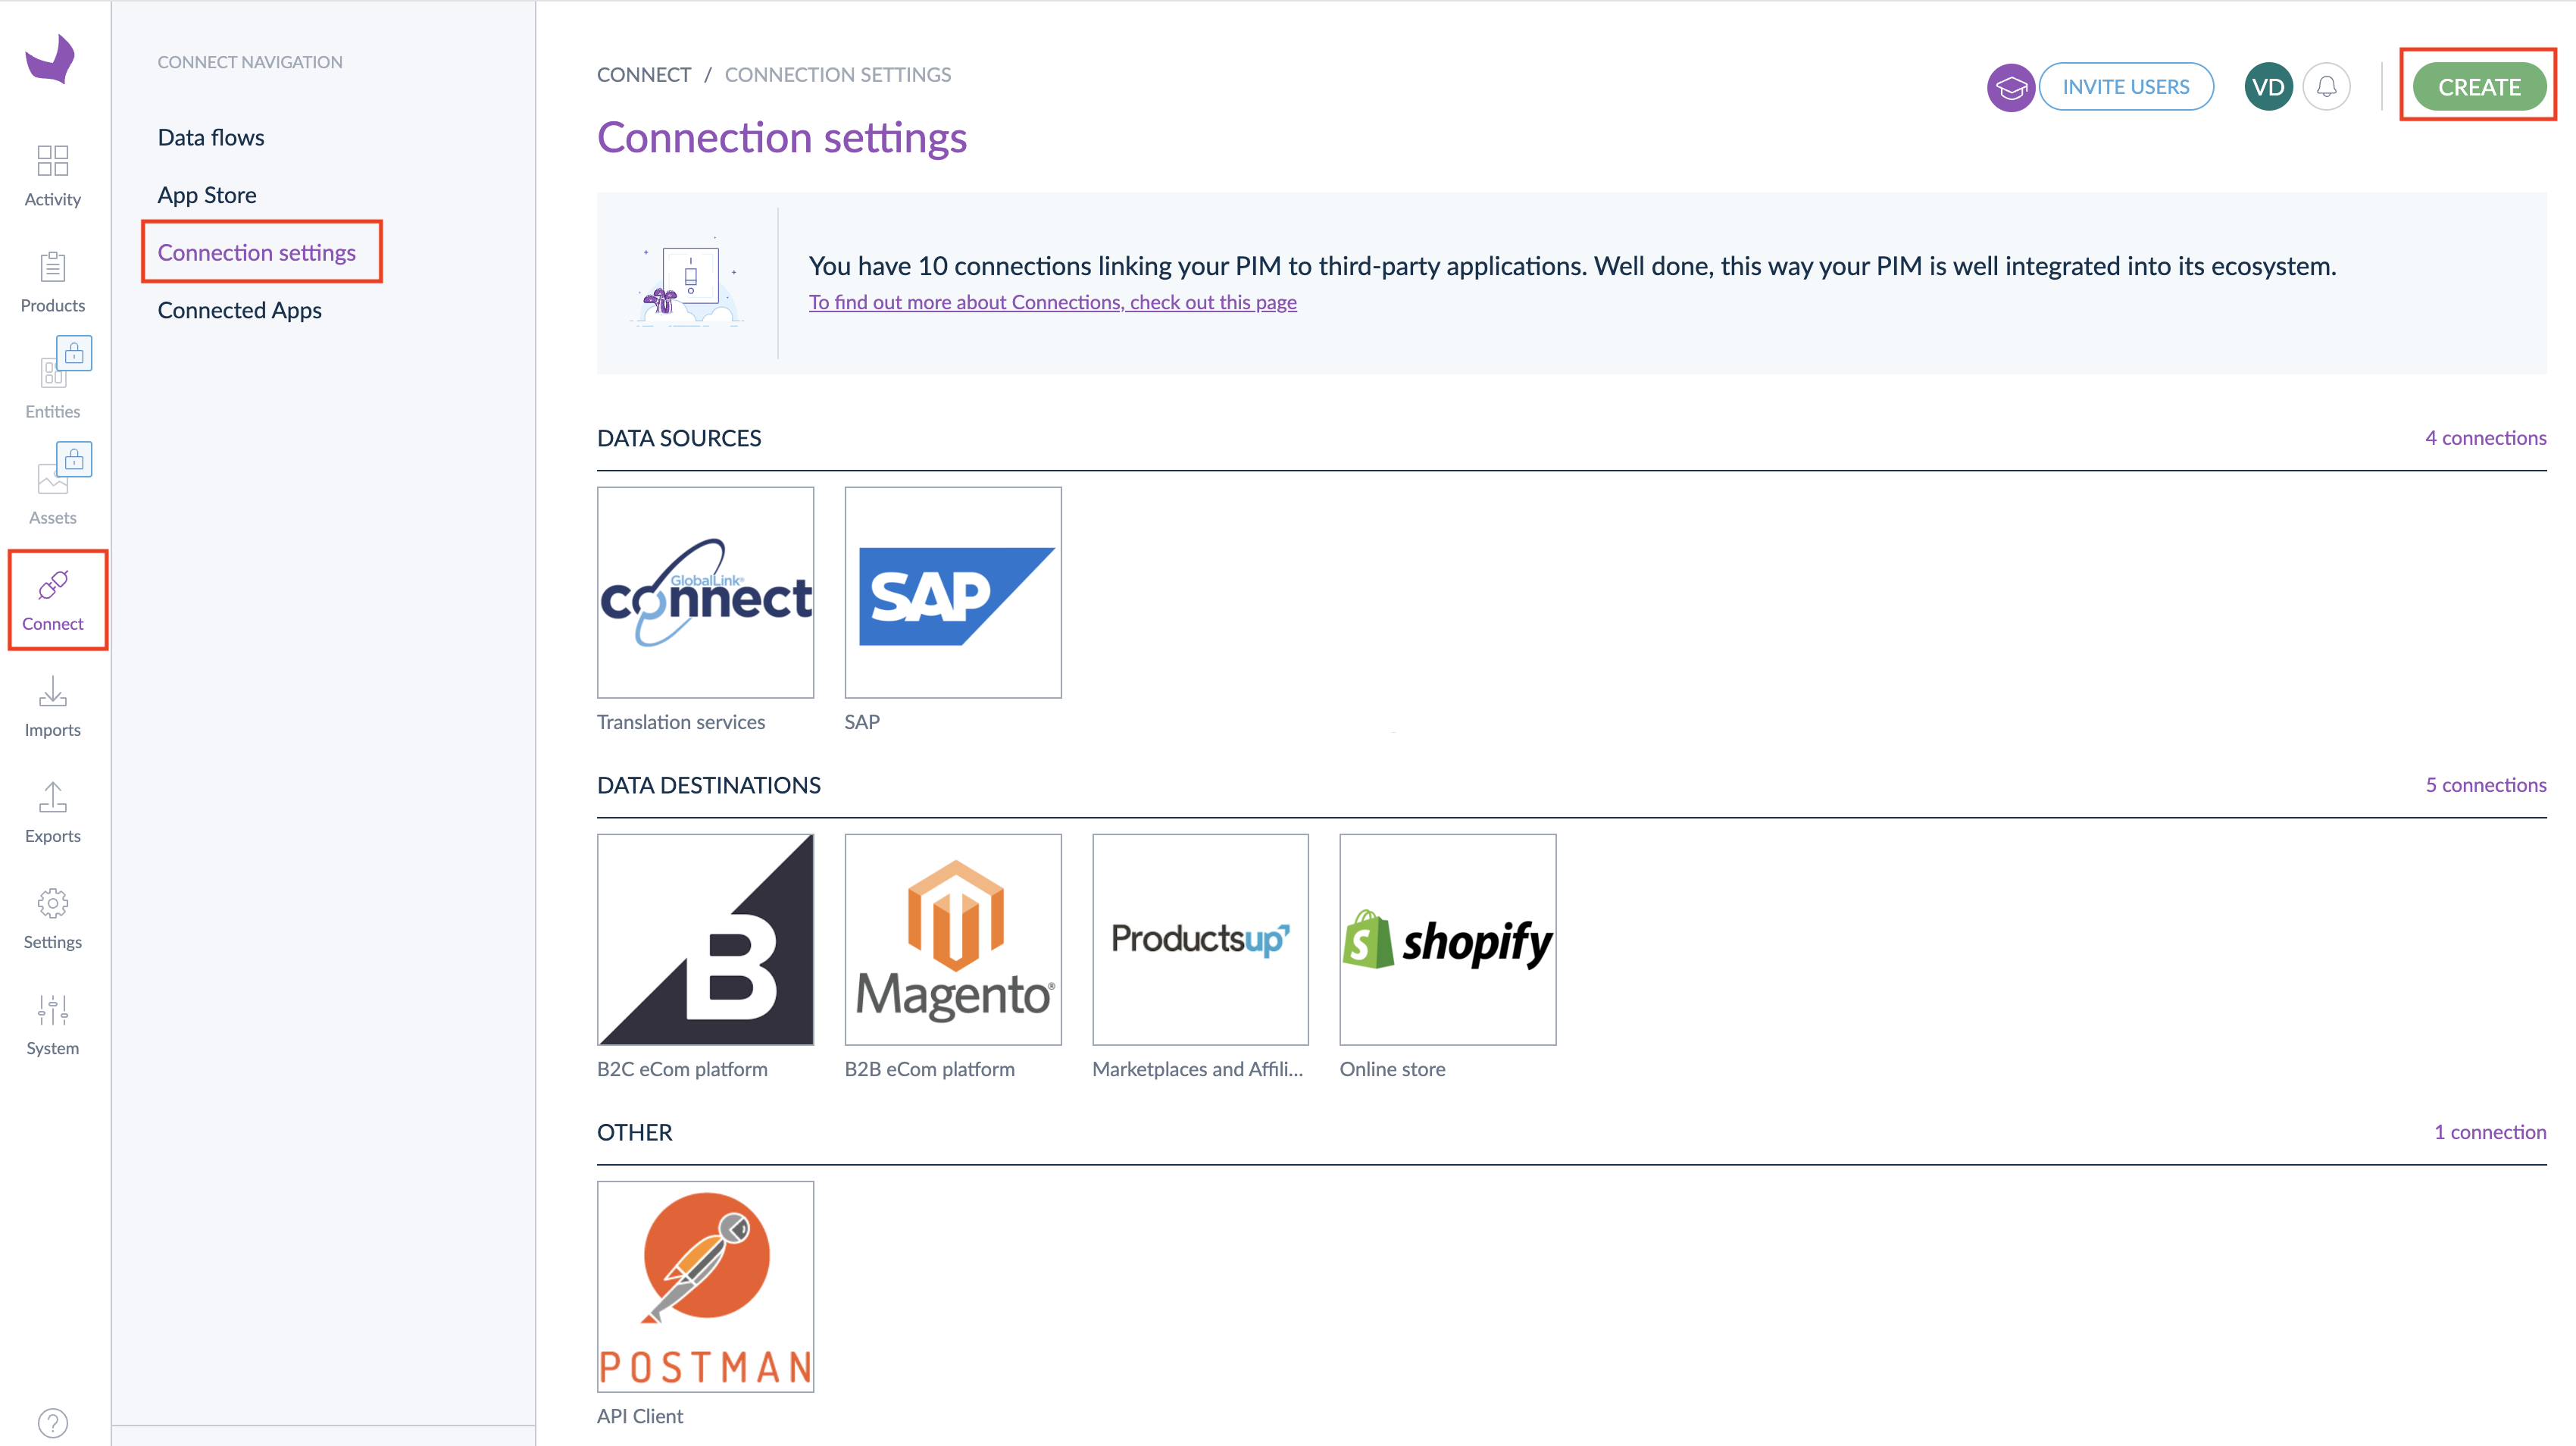Open the Shopify online store connection

[x=1447, y=940]
